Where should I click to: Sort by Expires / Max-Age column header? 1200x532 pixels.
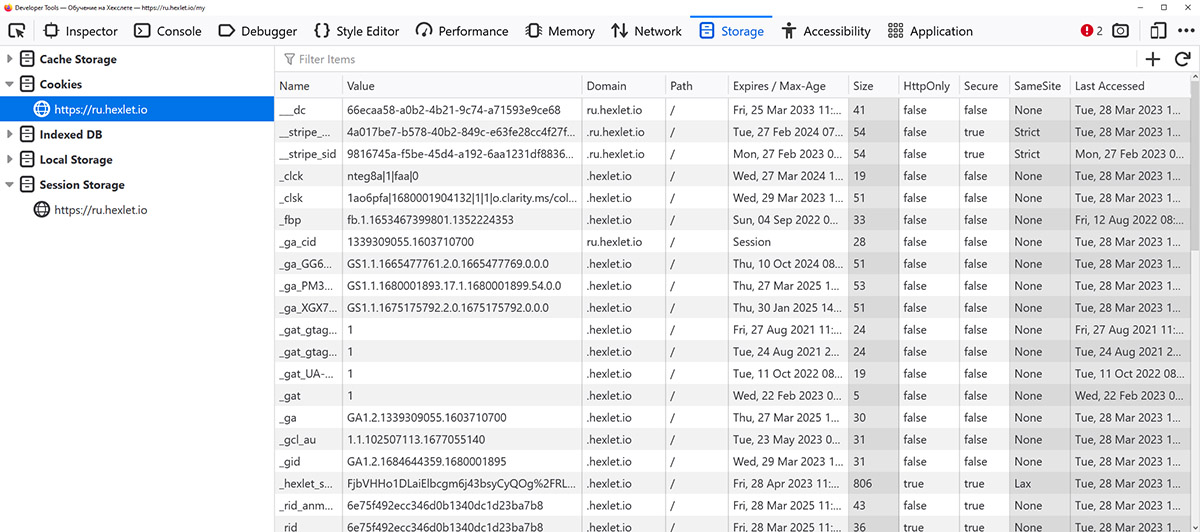788,86
